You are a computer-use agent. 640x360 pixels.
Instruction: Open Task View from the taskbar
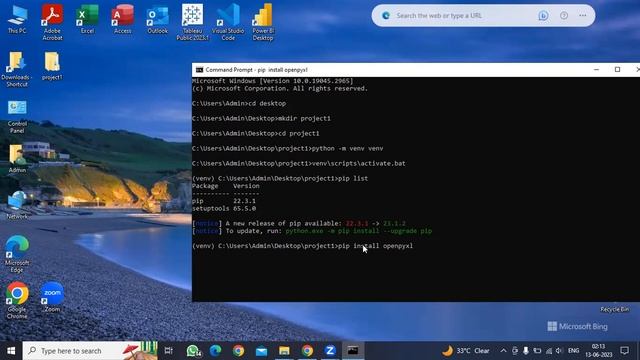point(169,351)
